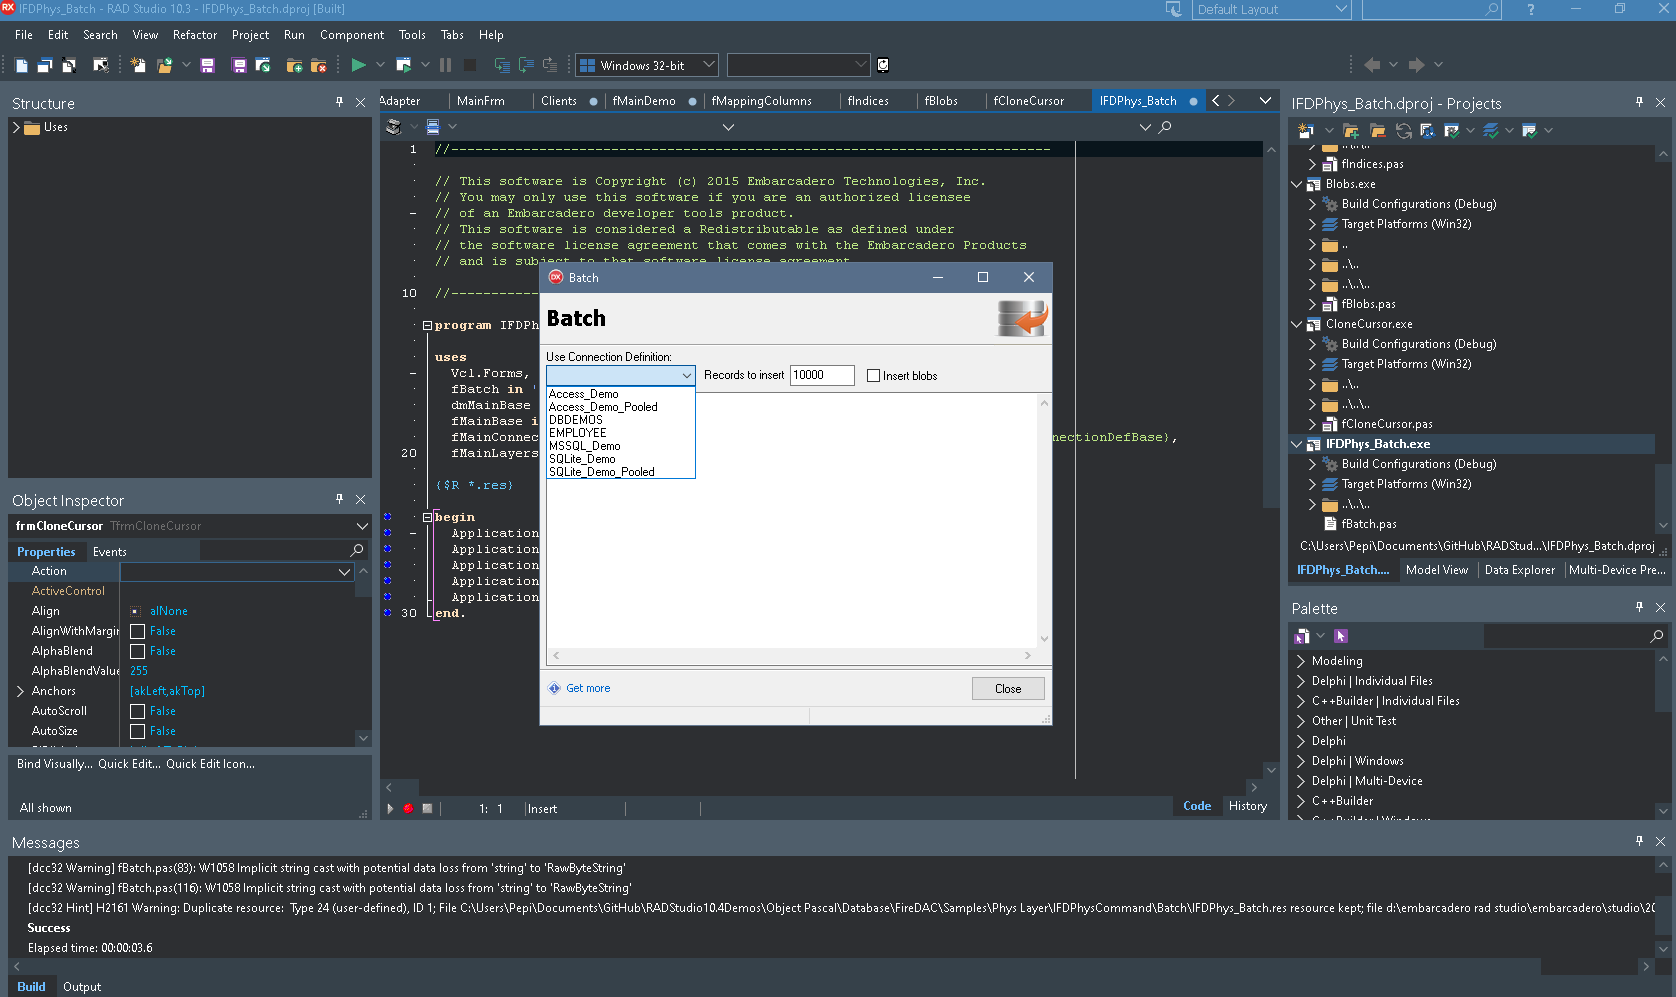Toggle the Insert blobs checkbox

873,376
